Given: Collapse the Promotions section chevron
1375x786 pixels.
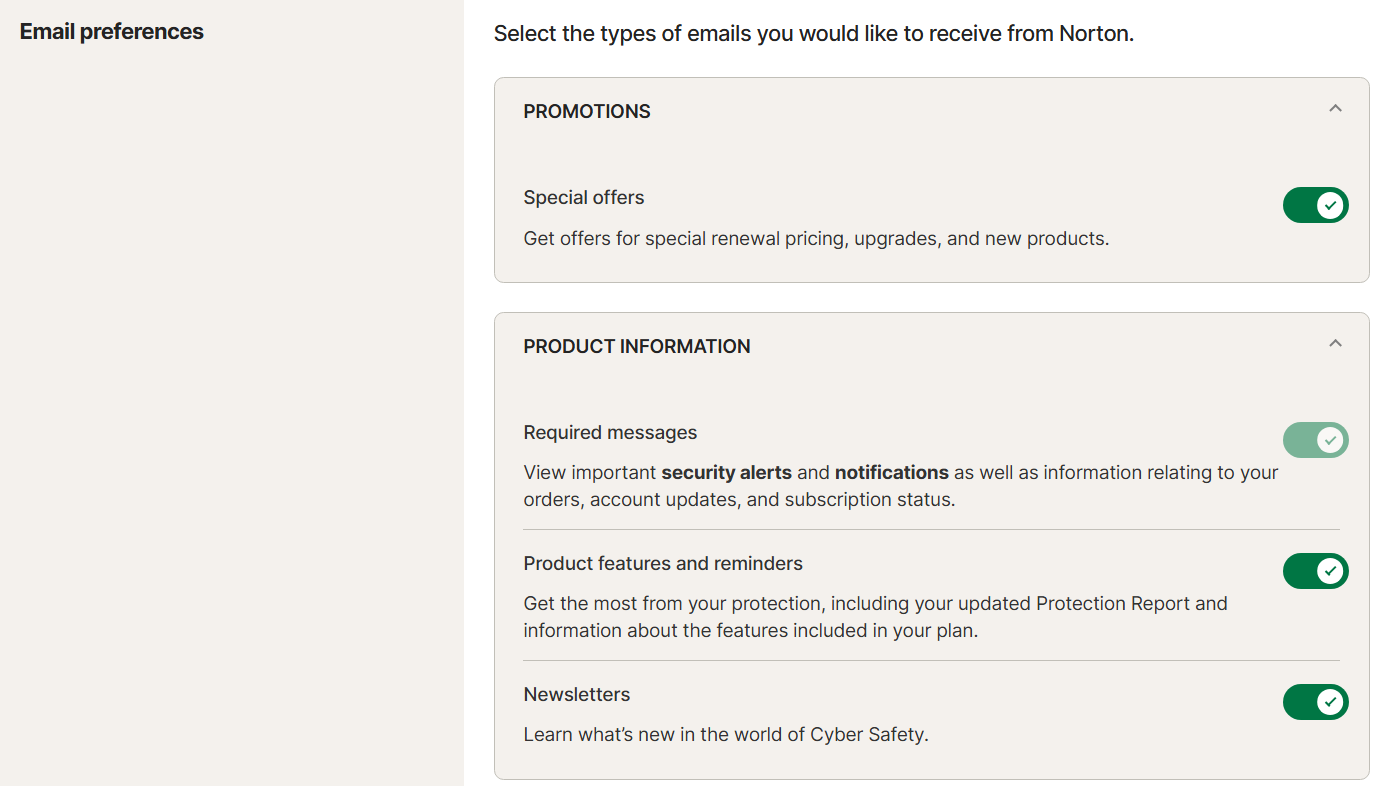Looking at the screenshot, I should pyautogui.click(x=1335, y=108).
